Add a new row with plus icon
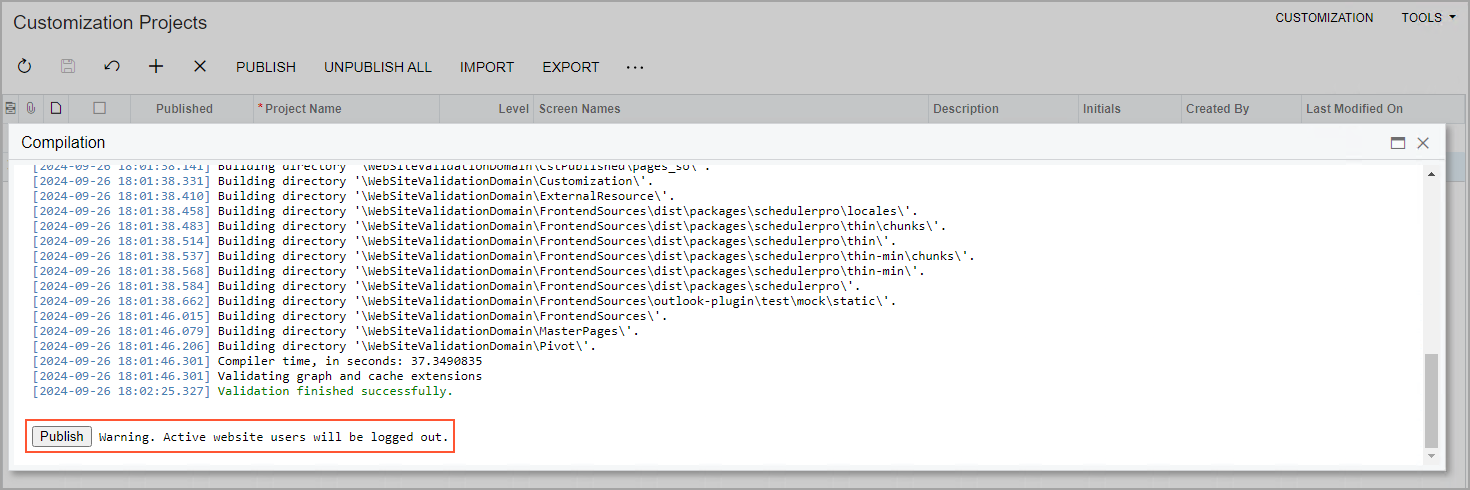The width and height of the screenshot is (1470, 490). click(x=156, y=67)
